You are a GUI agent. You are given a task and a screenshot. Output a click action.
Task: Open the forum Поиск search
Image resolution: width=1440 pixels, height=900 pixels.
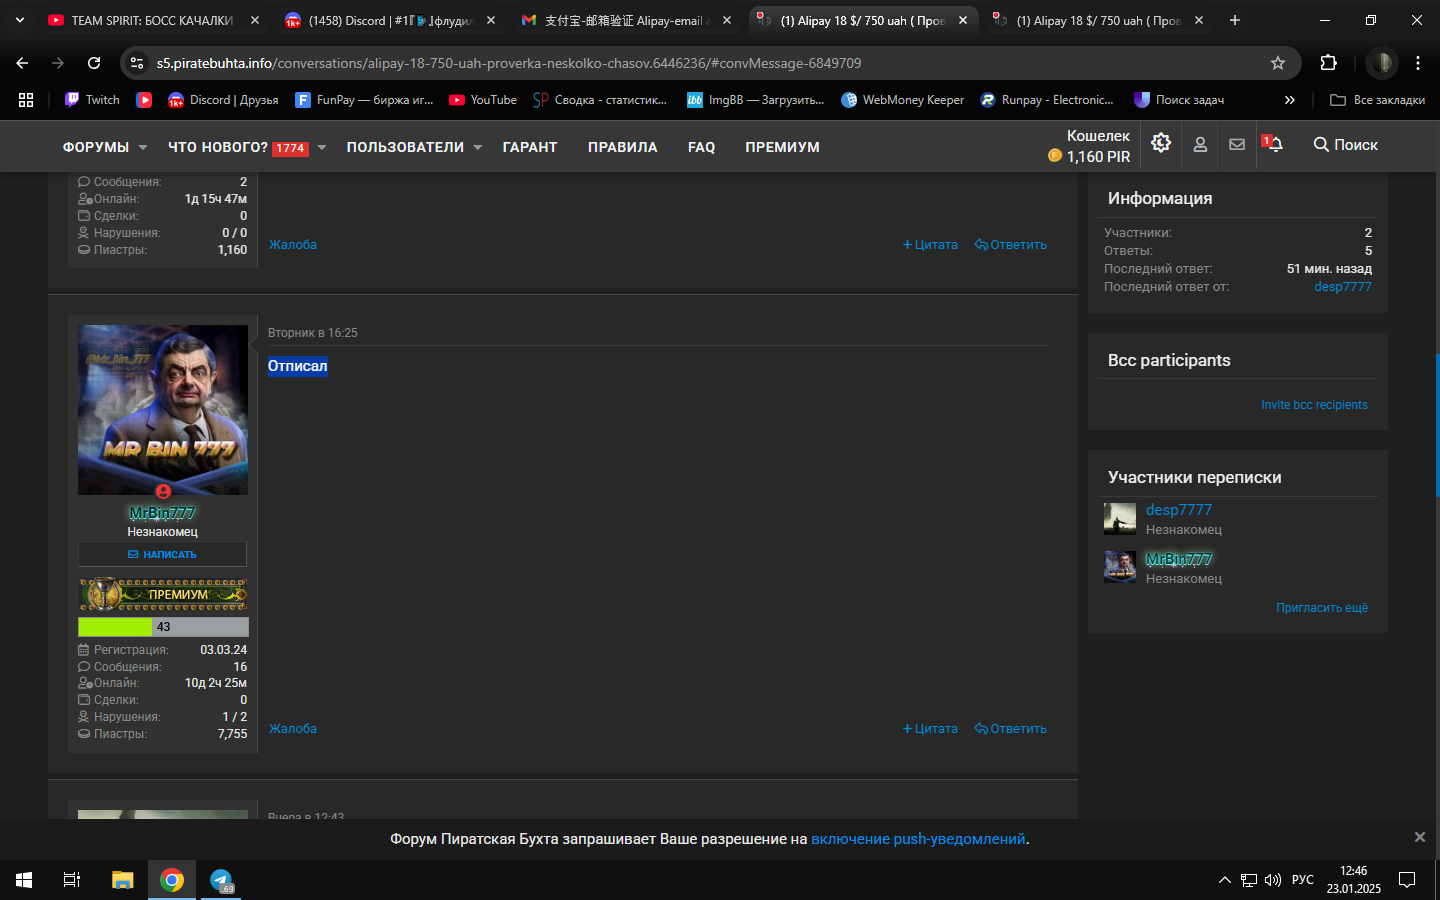[1346, 145]
